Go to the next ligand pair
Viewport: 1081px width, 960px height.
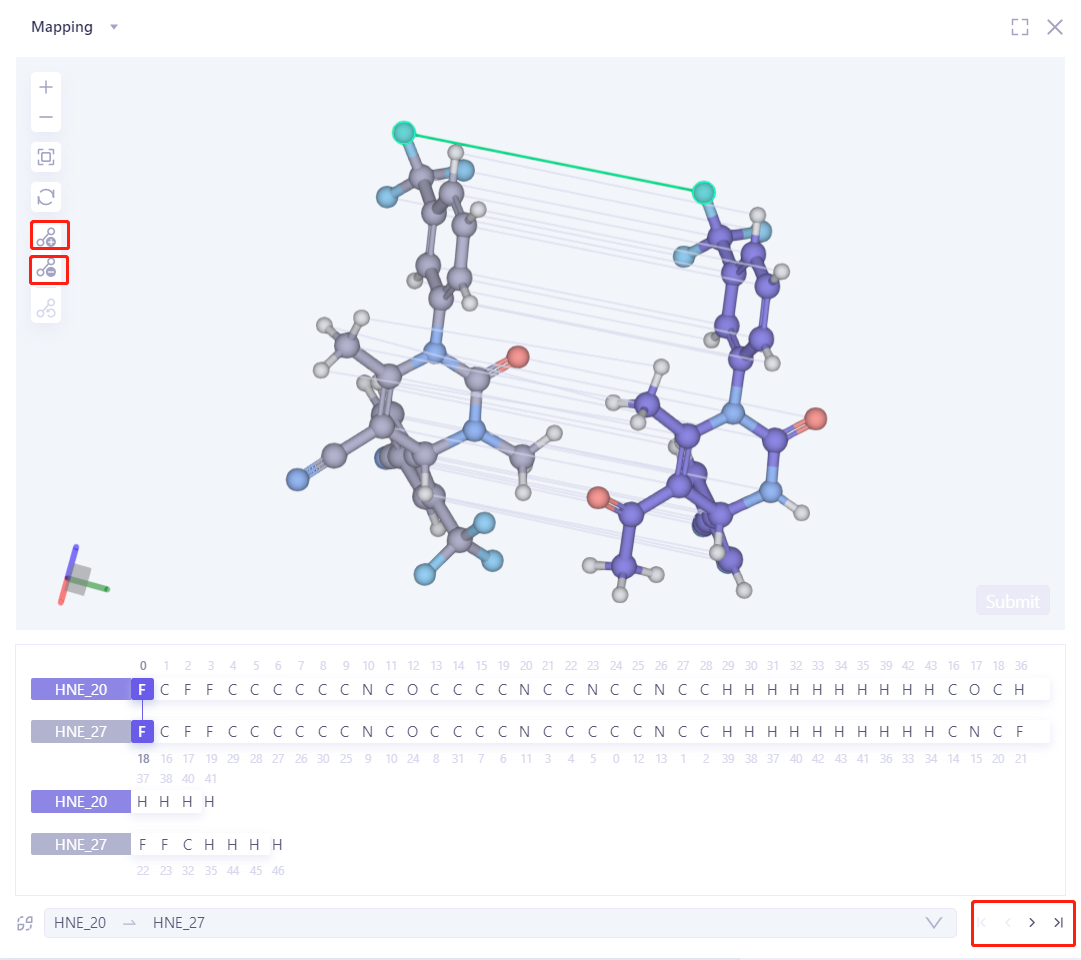pyautogui.click(x=1032, y=923)
